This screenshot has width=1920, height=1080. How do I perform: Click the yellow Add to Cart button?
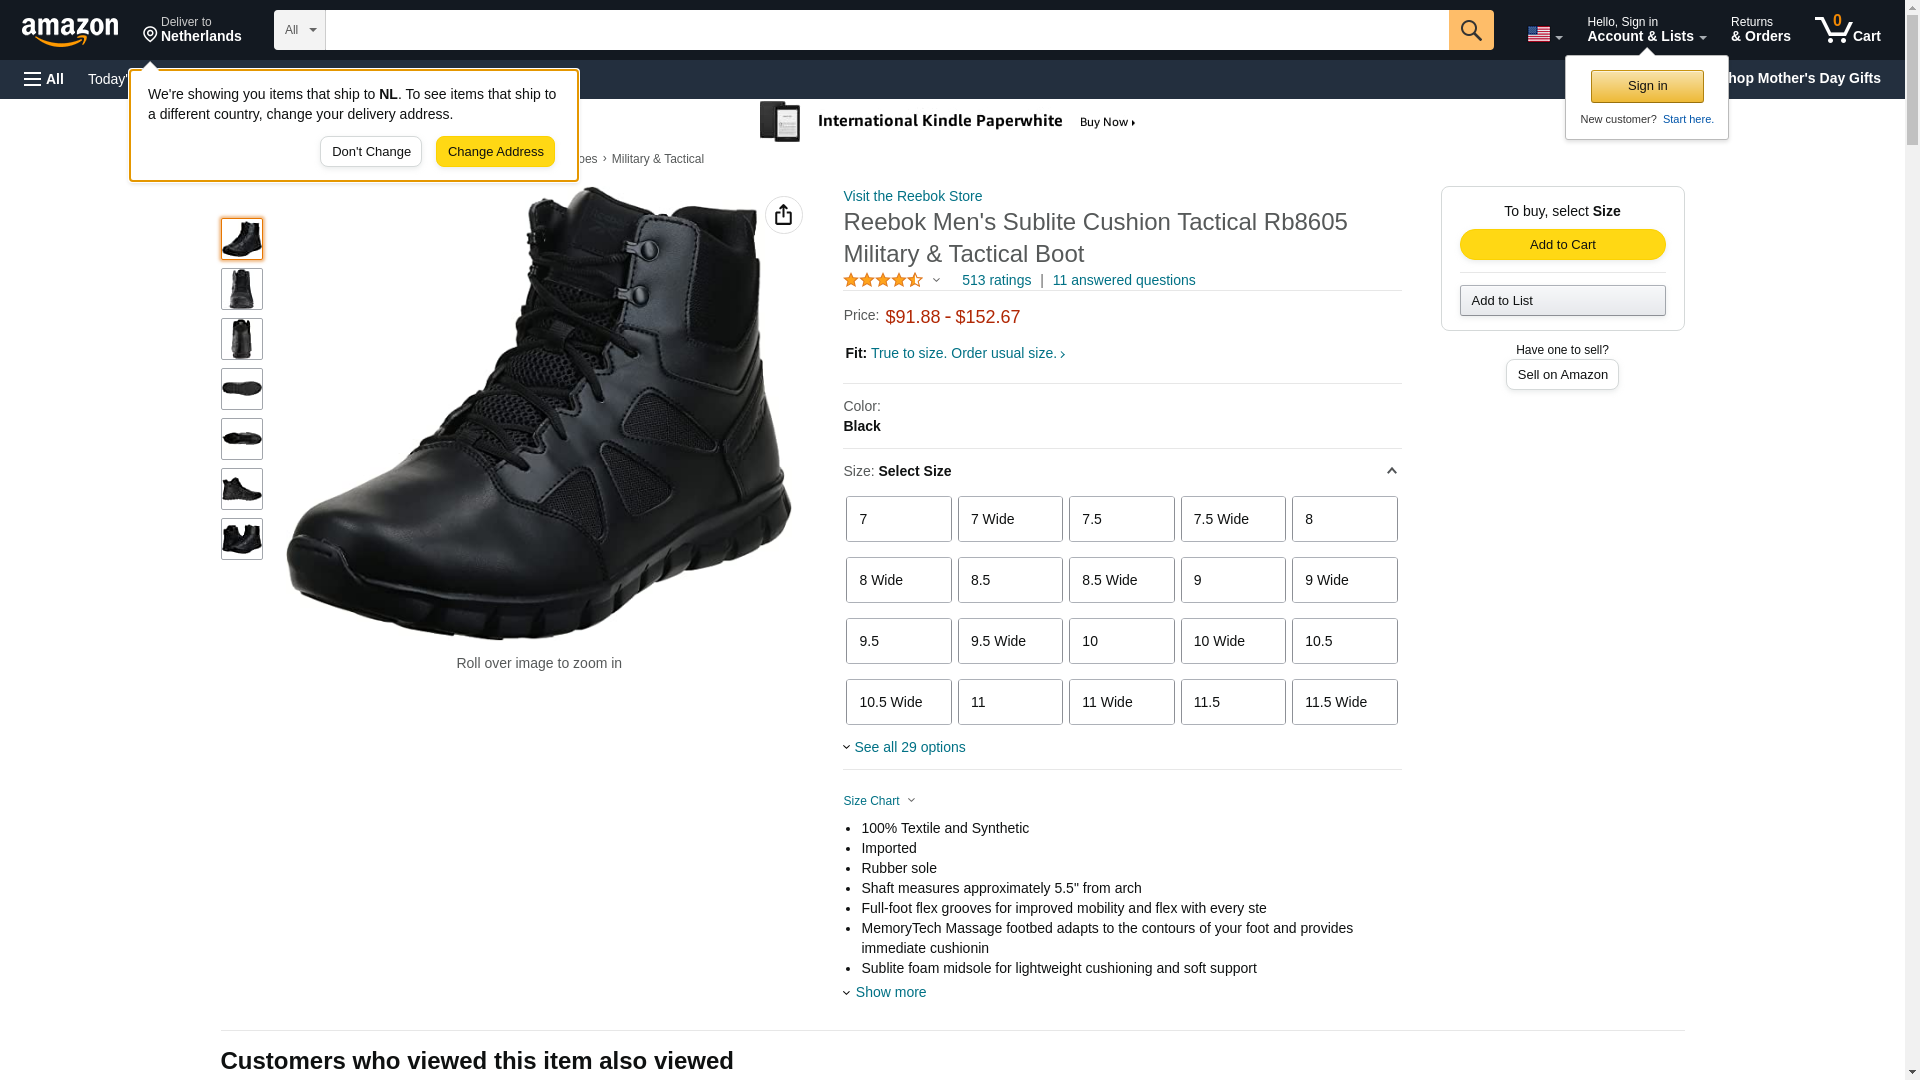[1562, 245]
